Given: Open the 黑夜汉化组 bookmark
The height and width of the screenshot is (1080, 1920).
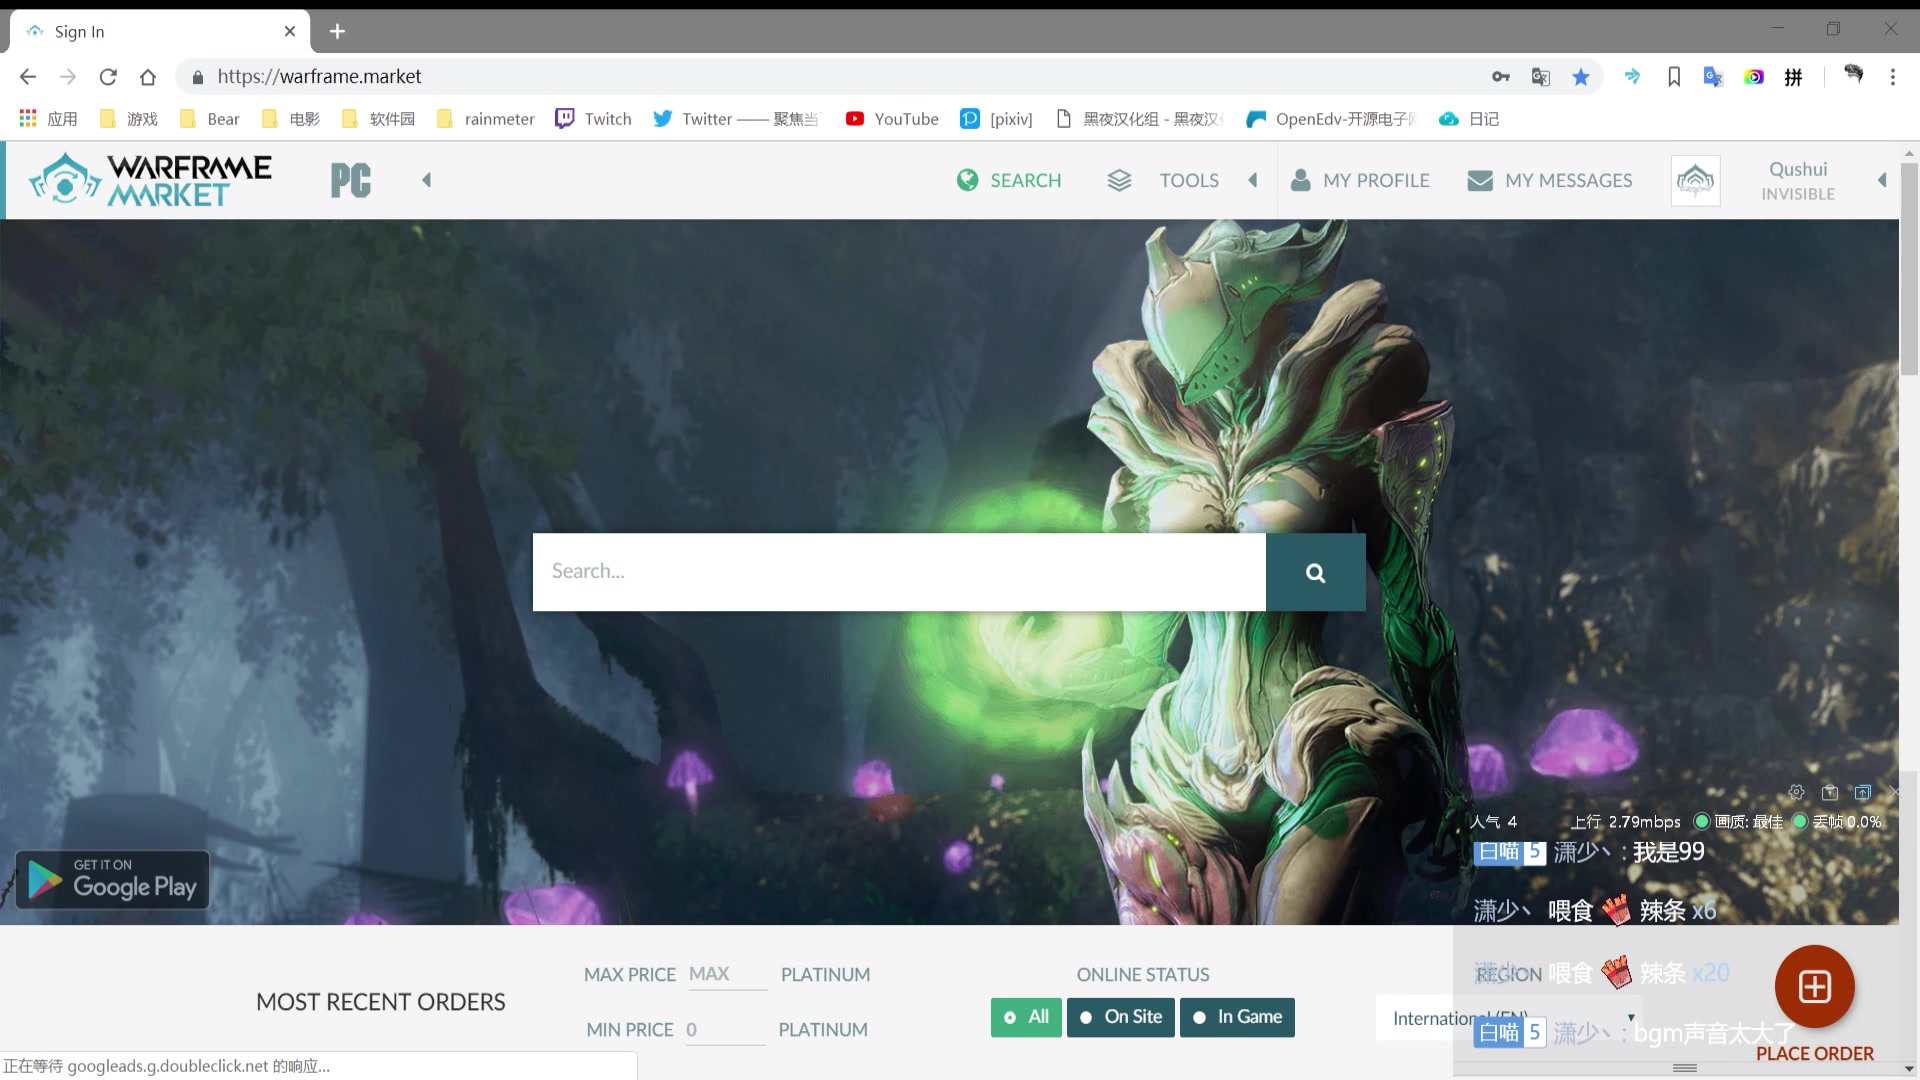Looking at the screenshot, I should click(1139, 119).
